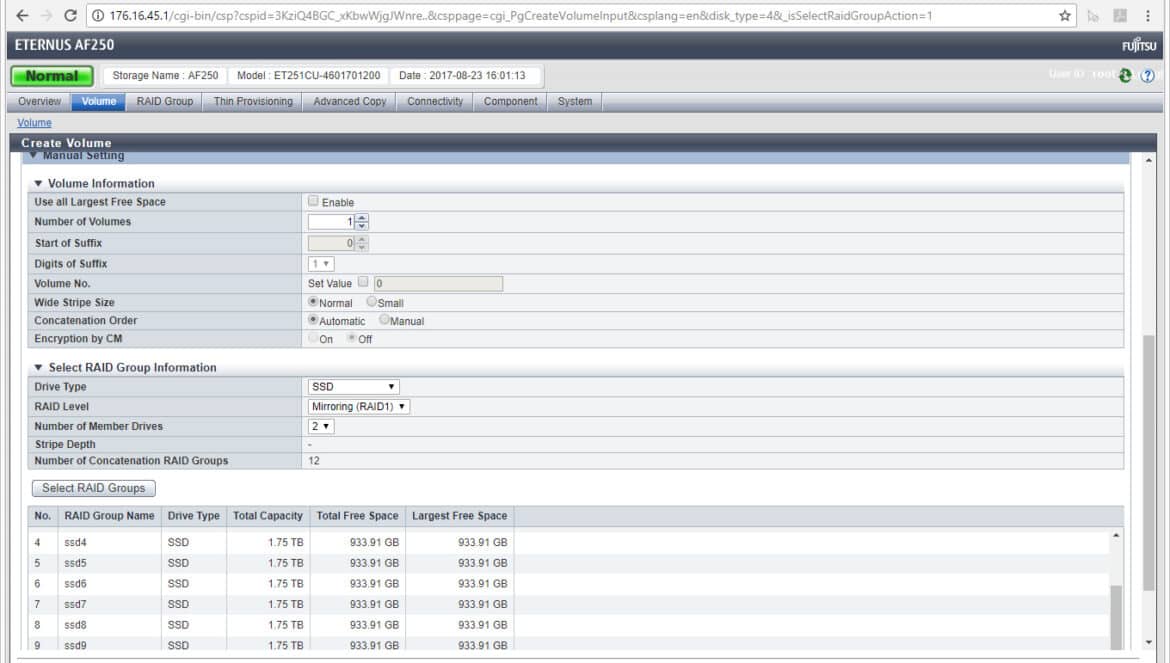Switch to the Volume tab
Screen dimensions: 1170x663
point(98,101)
